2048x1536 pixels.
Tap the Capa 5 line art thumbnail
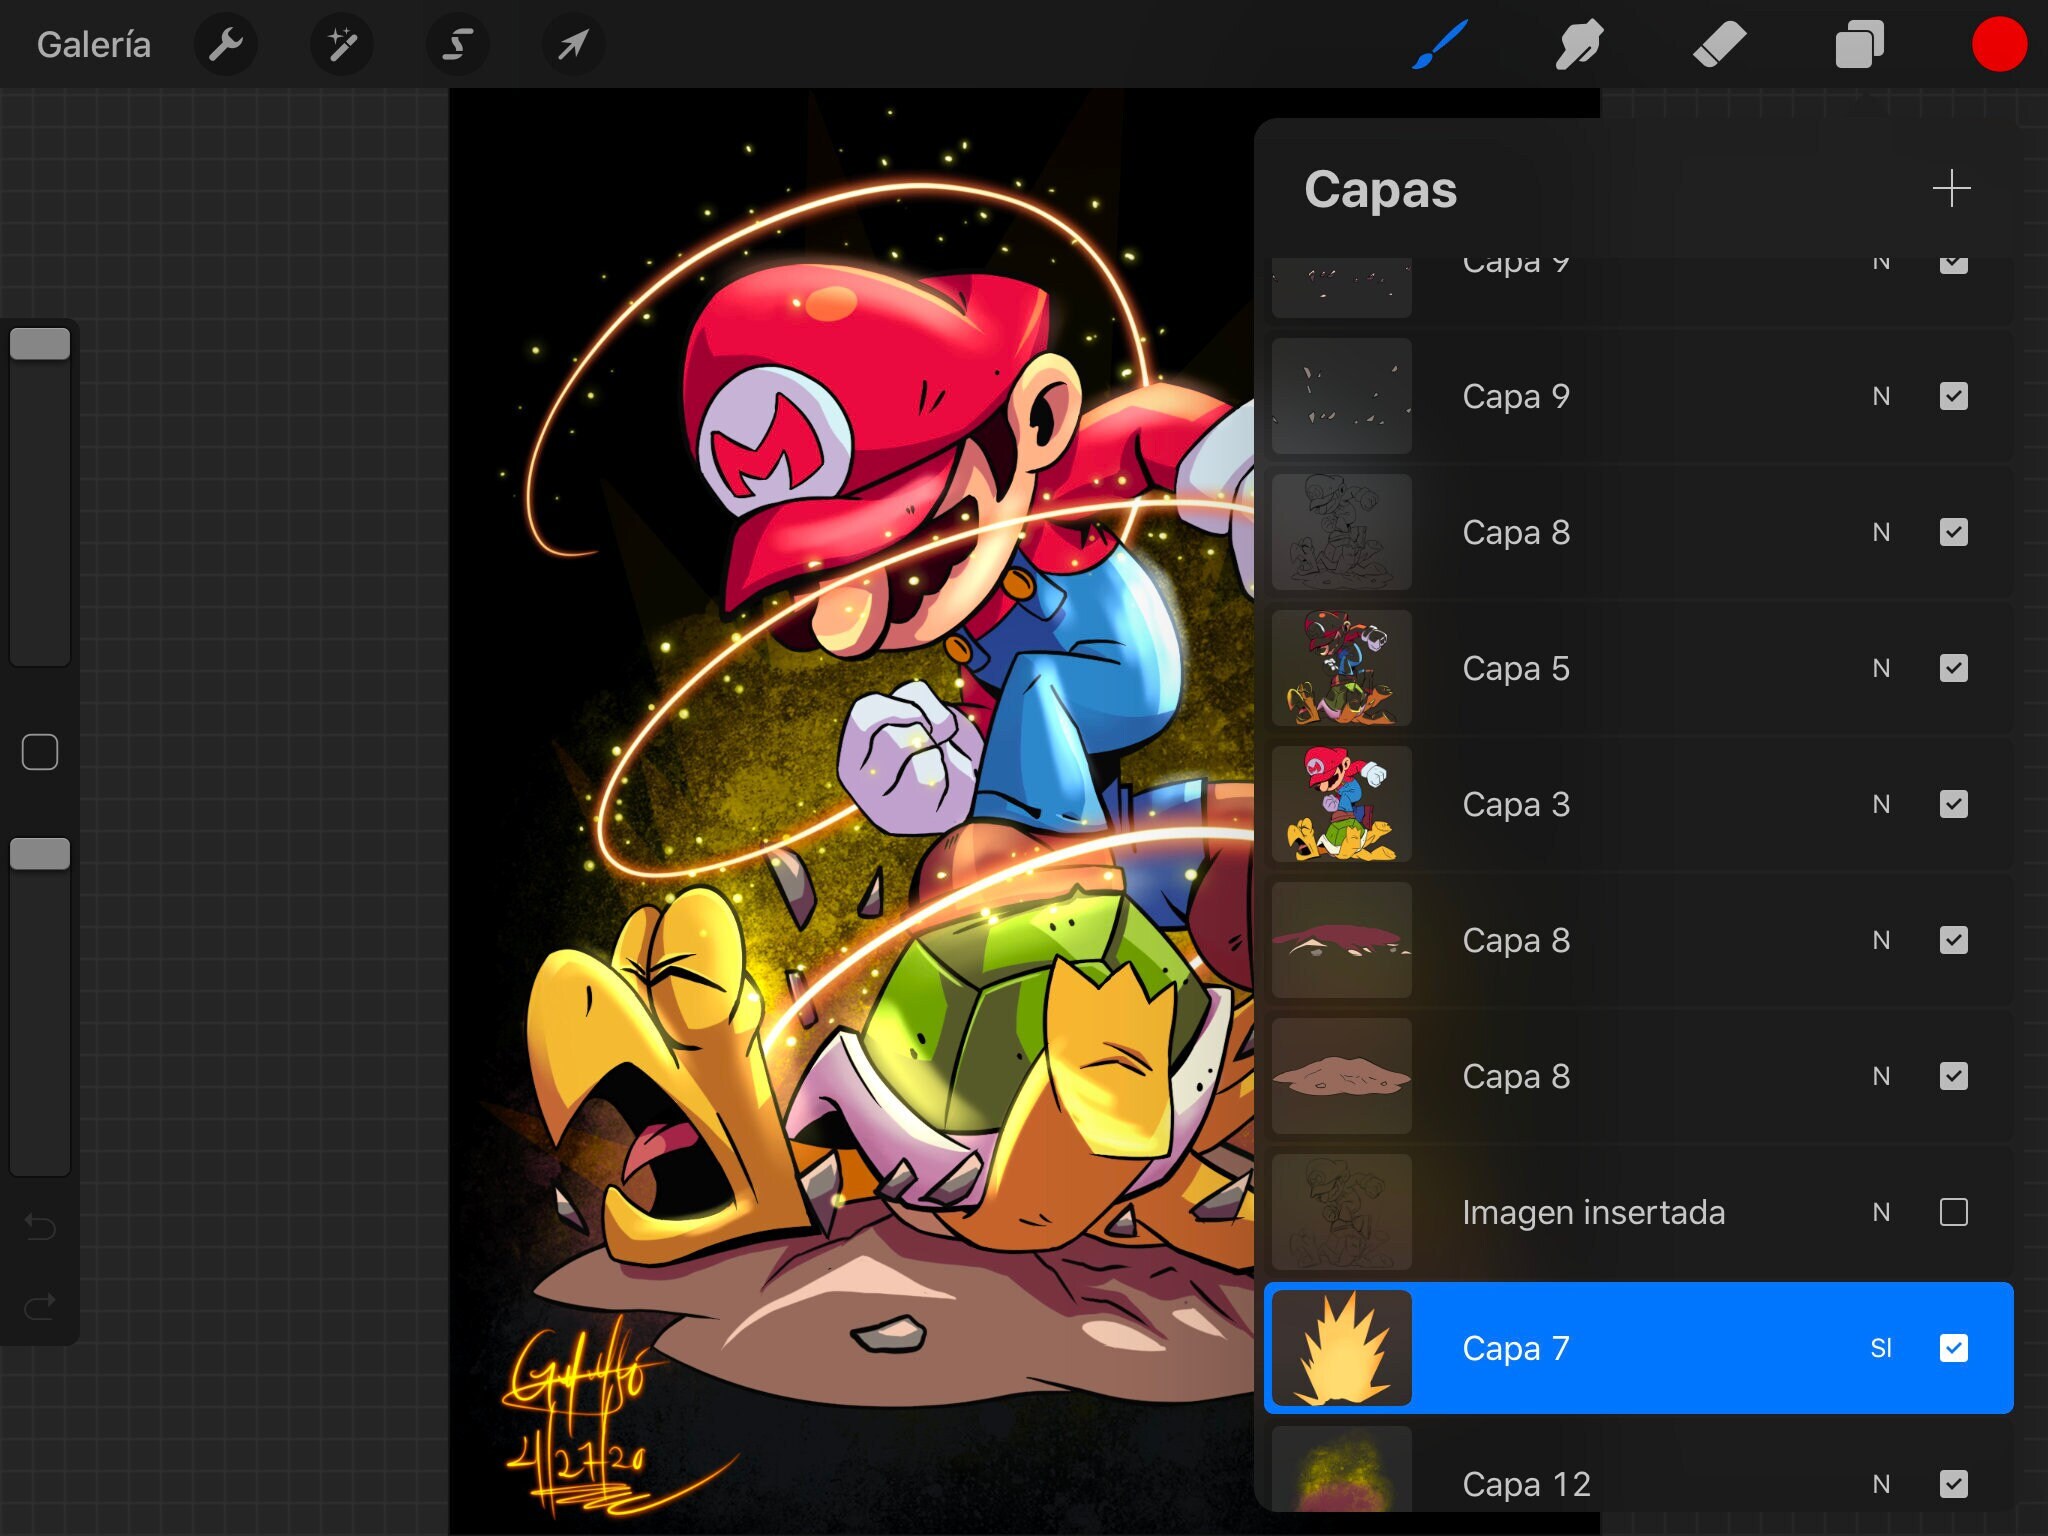(1342, 668)
